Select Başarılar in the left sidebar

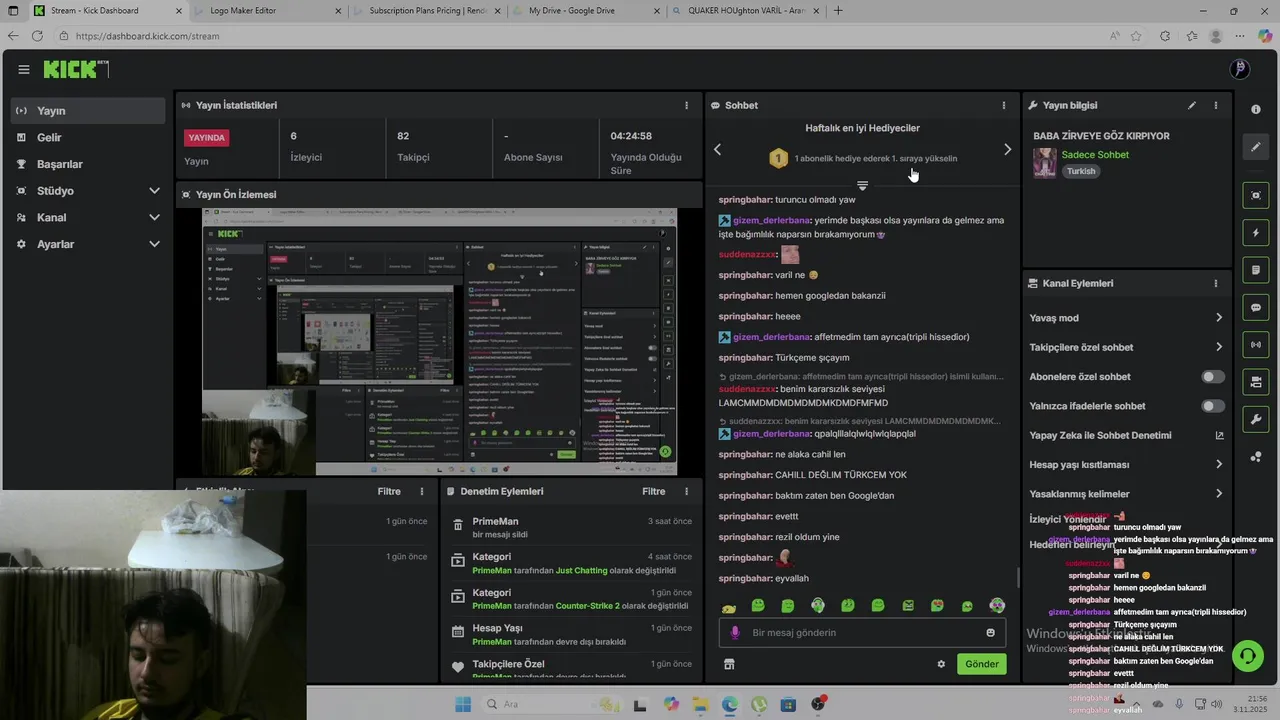pyautogui.click(x=88, y=164)
